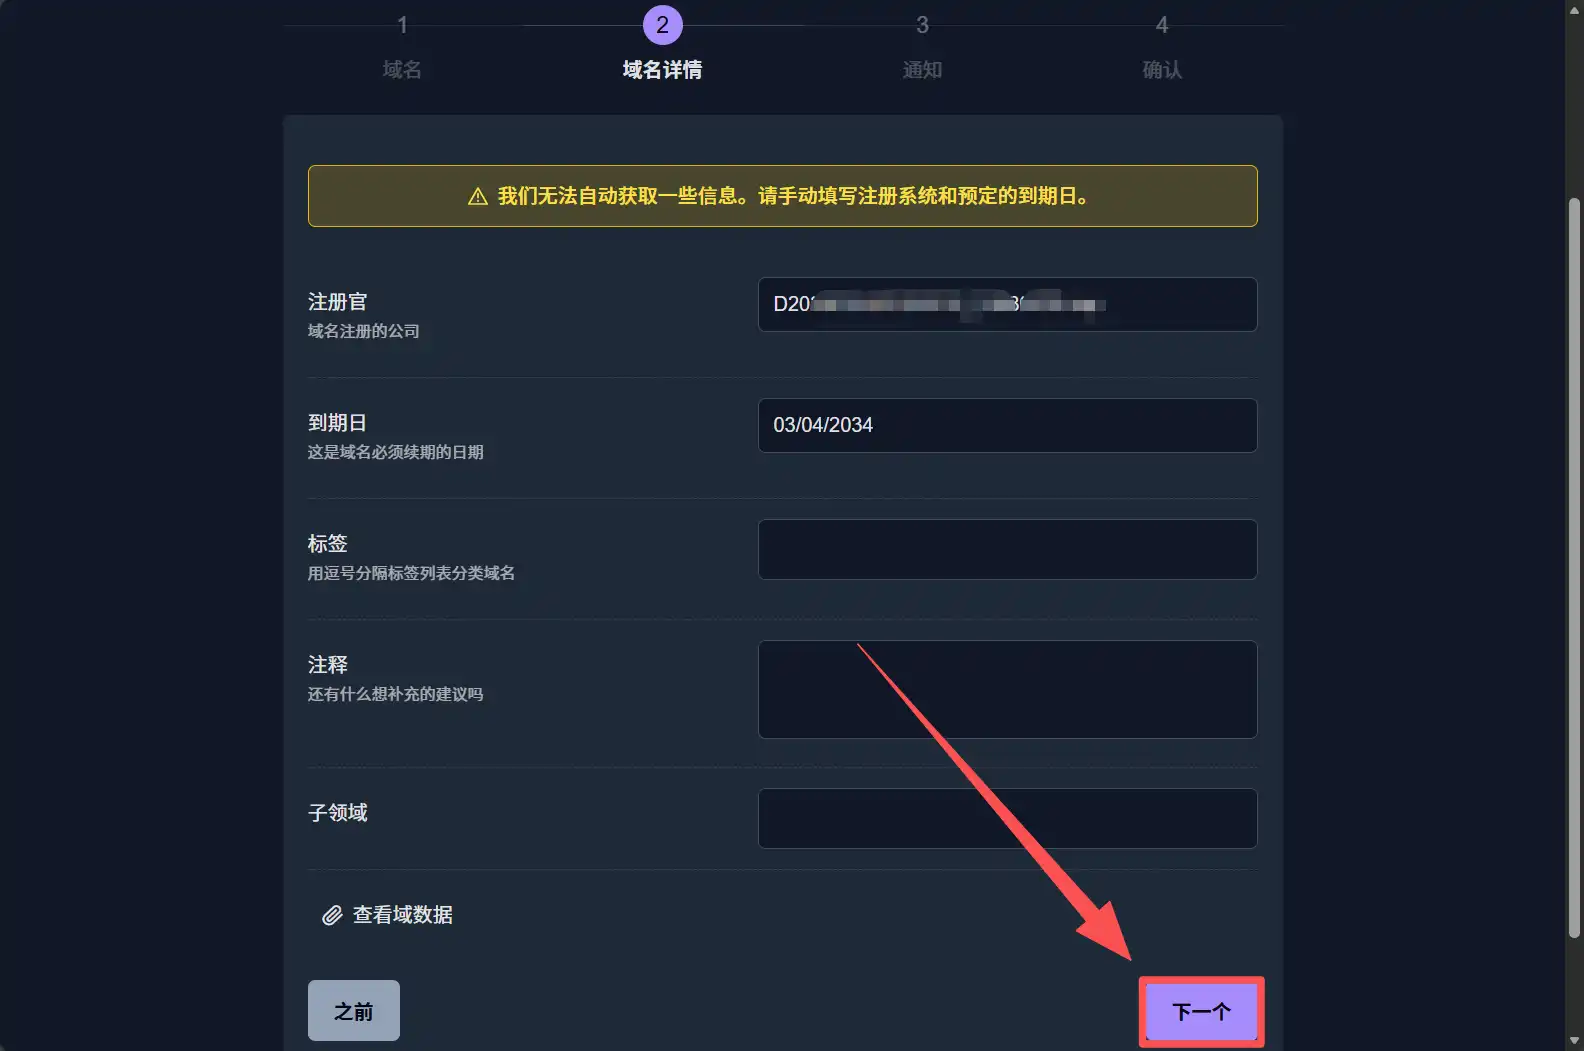
Task: Click the scrollbar up arrow
Action: point(1574,8)
